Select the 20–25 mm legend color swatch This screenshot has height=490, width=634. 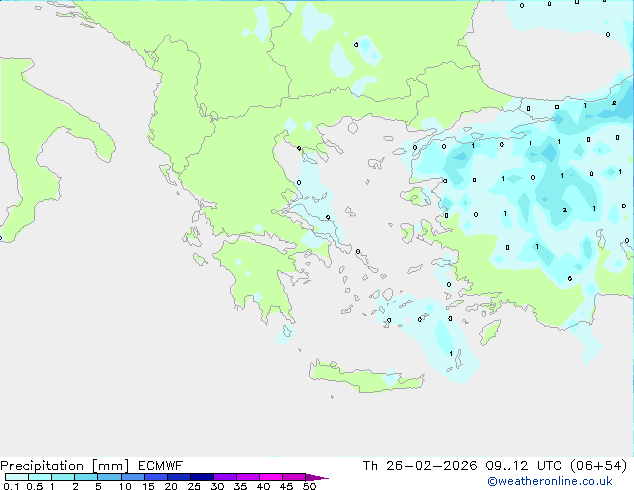tap(179, 477)
